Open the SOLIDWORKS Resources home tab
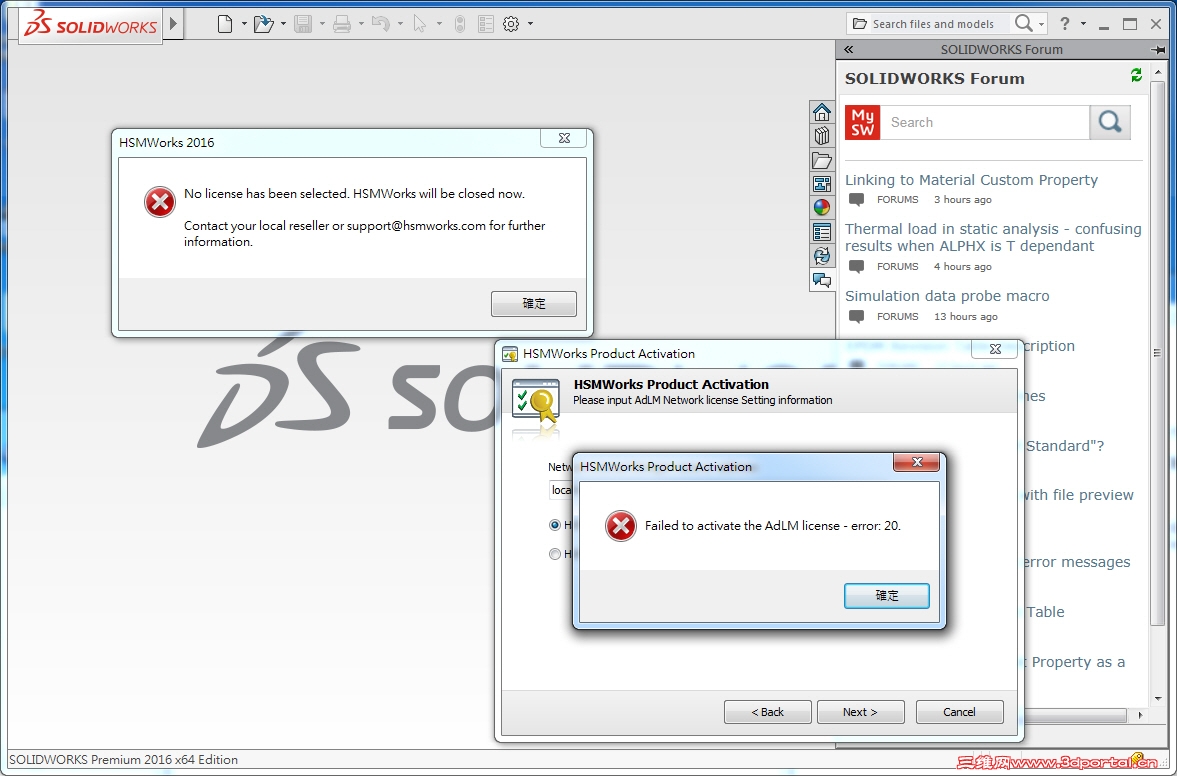 (822, 113)
